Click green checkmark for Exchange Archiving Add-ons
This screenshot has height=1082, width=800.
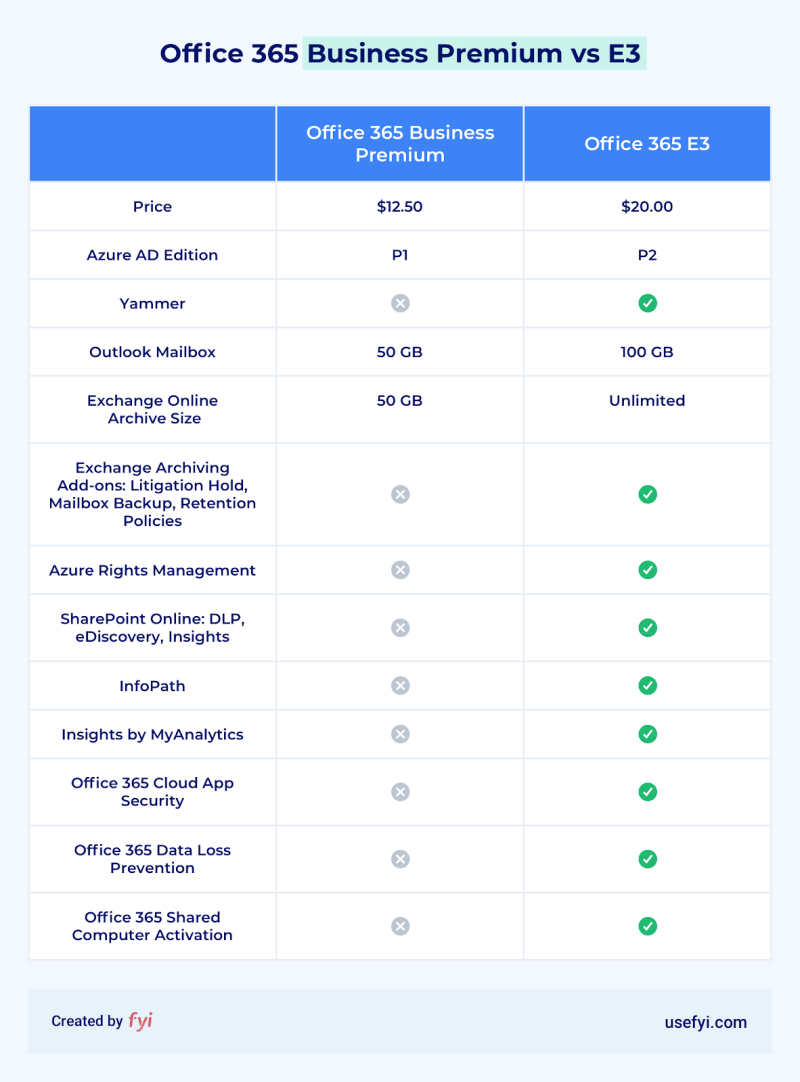tap(647, 494)
